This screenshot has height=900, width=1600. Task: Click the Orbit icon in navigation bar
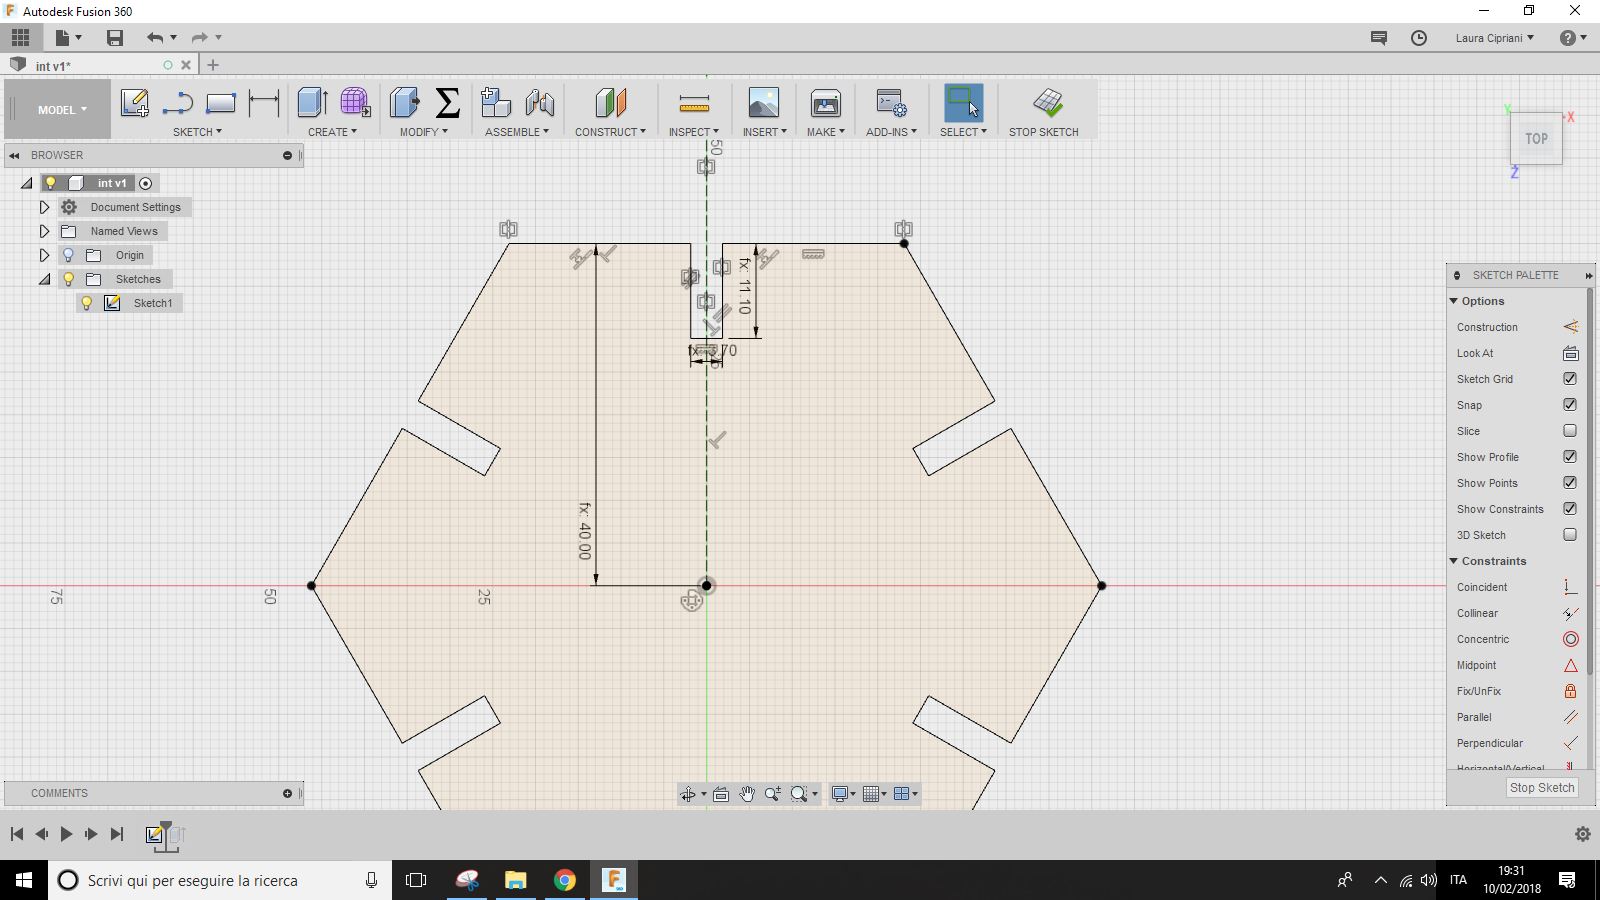[x=688, y=794]
